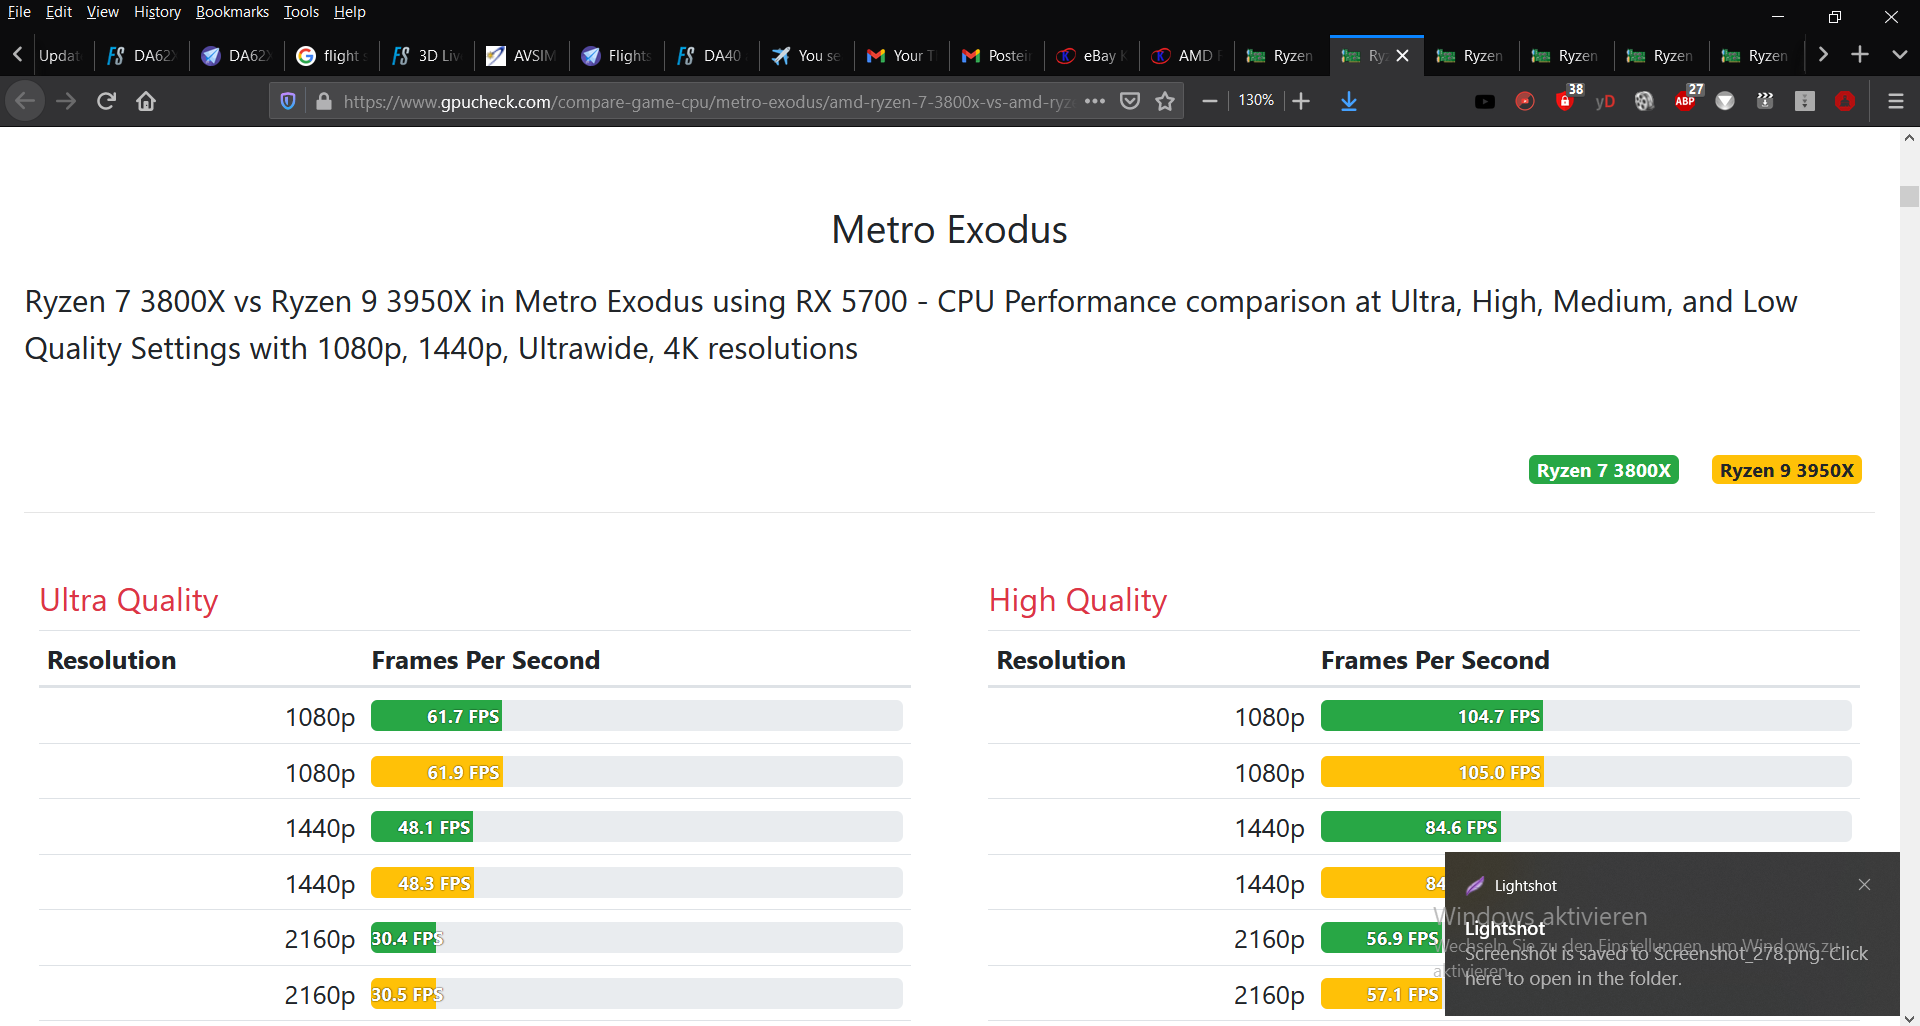Switch to the 'Your T' Gmail tab
Image resolution: width=1920 pixels, height=1026 pixels.
tap(901, 56)
